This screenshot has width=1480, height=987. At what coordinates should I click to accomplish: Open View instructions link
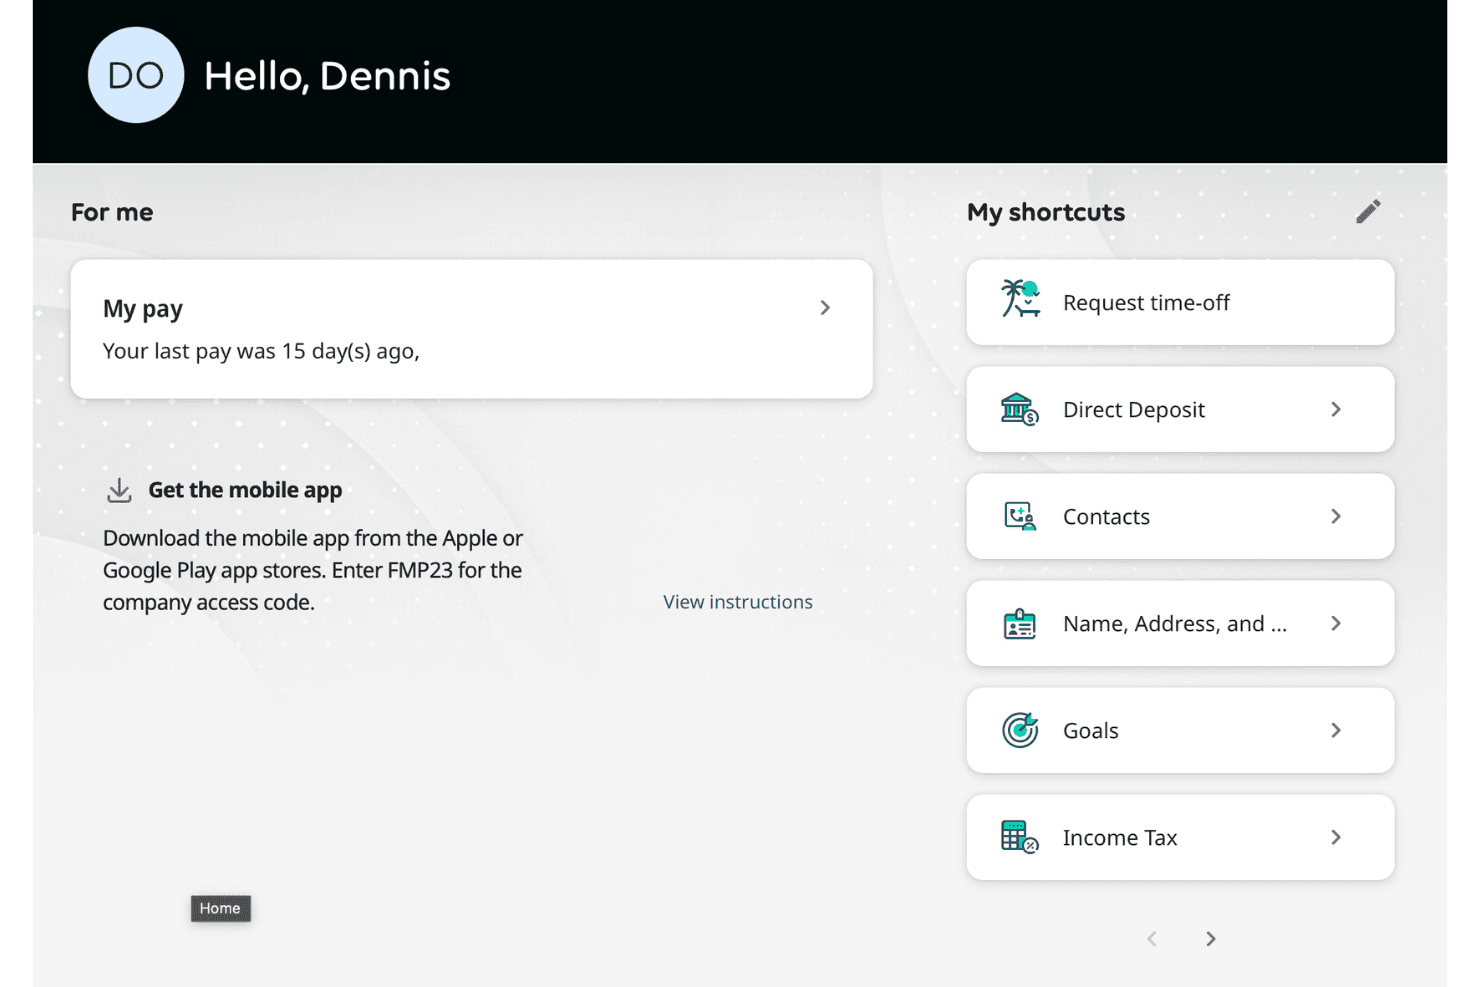738,602
